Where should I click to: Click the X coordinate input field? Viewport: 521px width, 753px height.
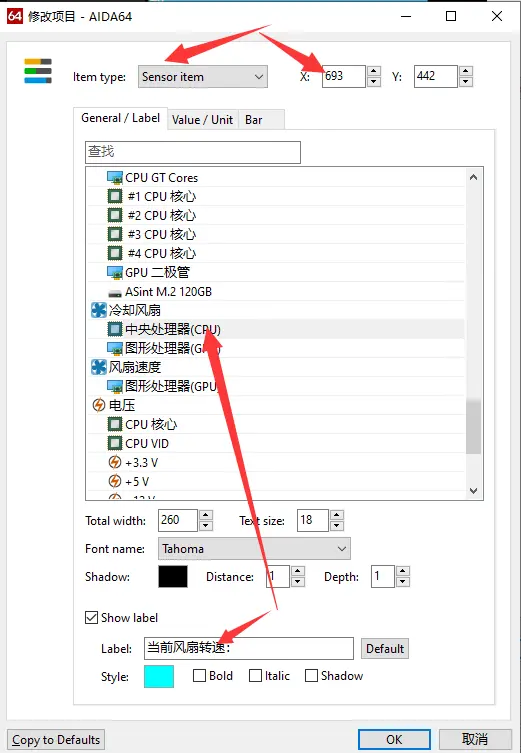(343, 76)
